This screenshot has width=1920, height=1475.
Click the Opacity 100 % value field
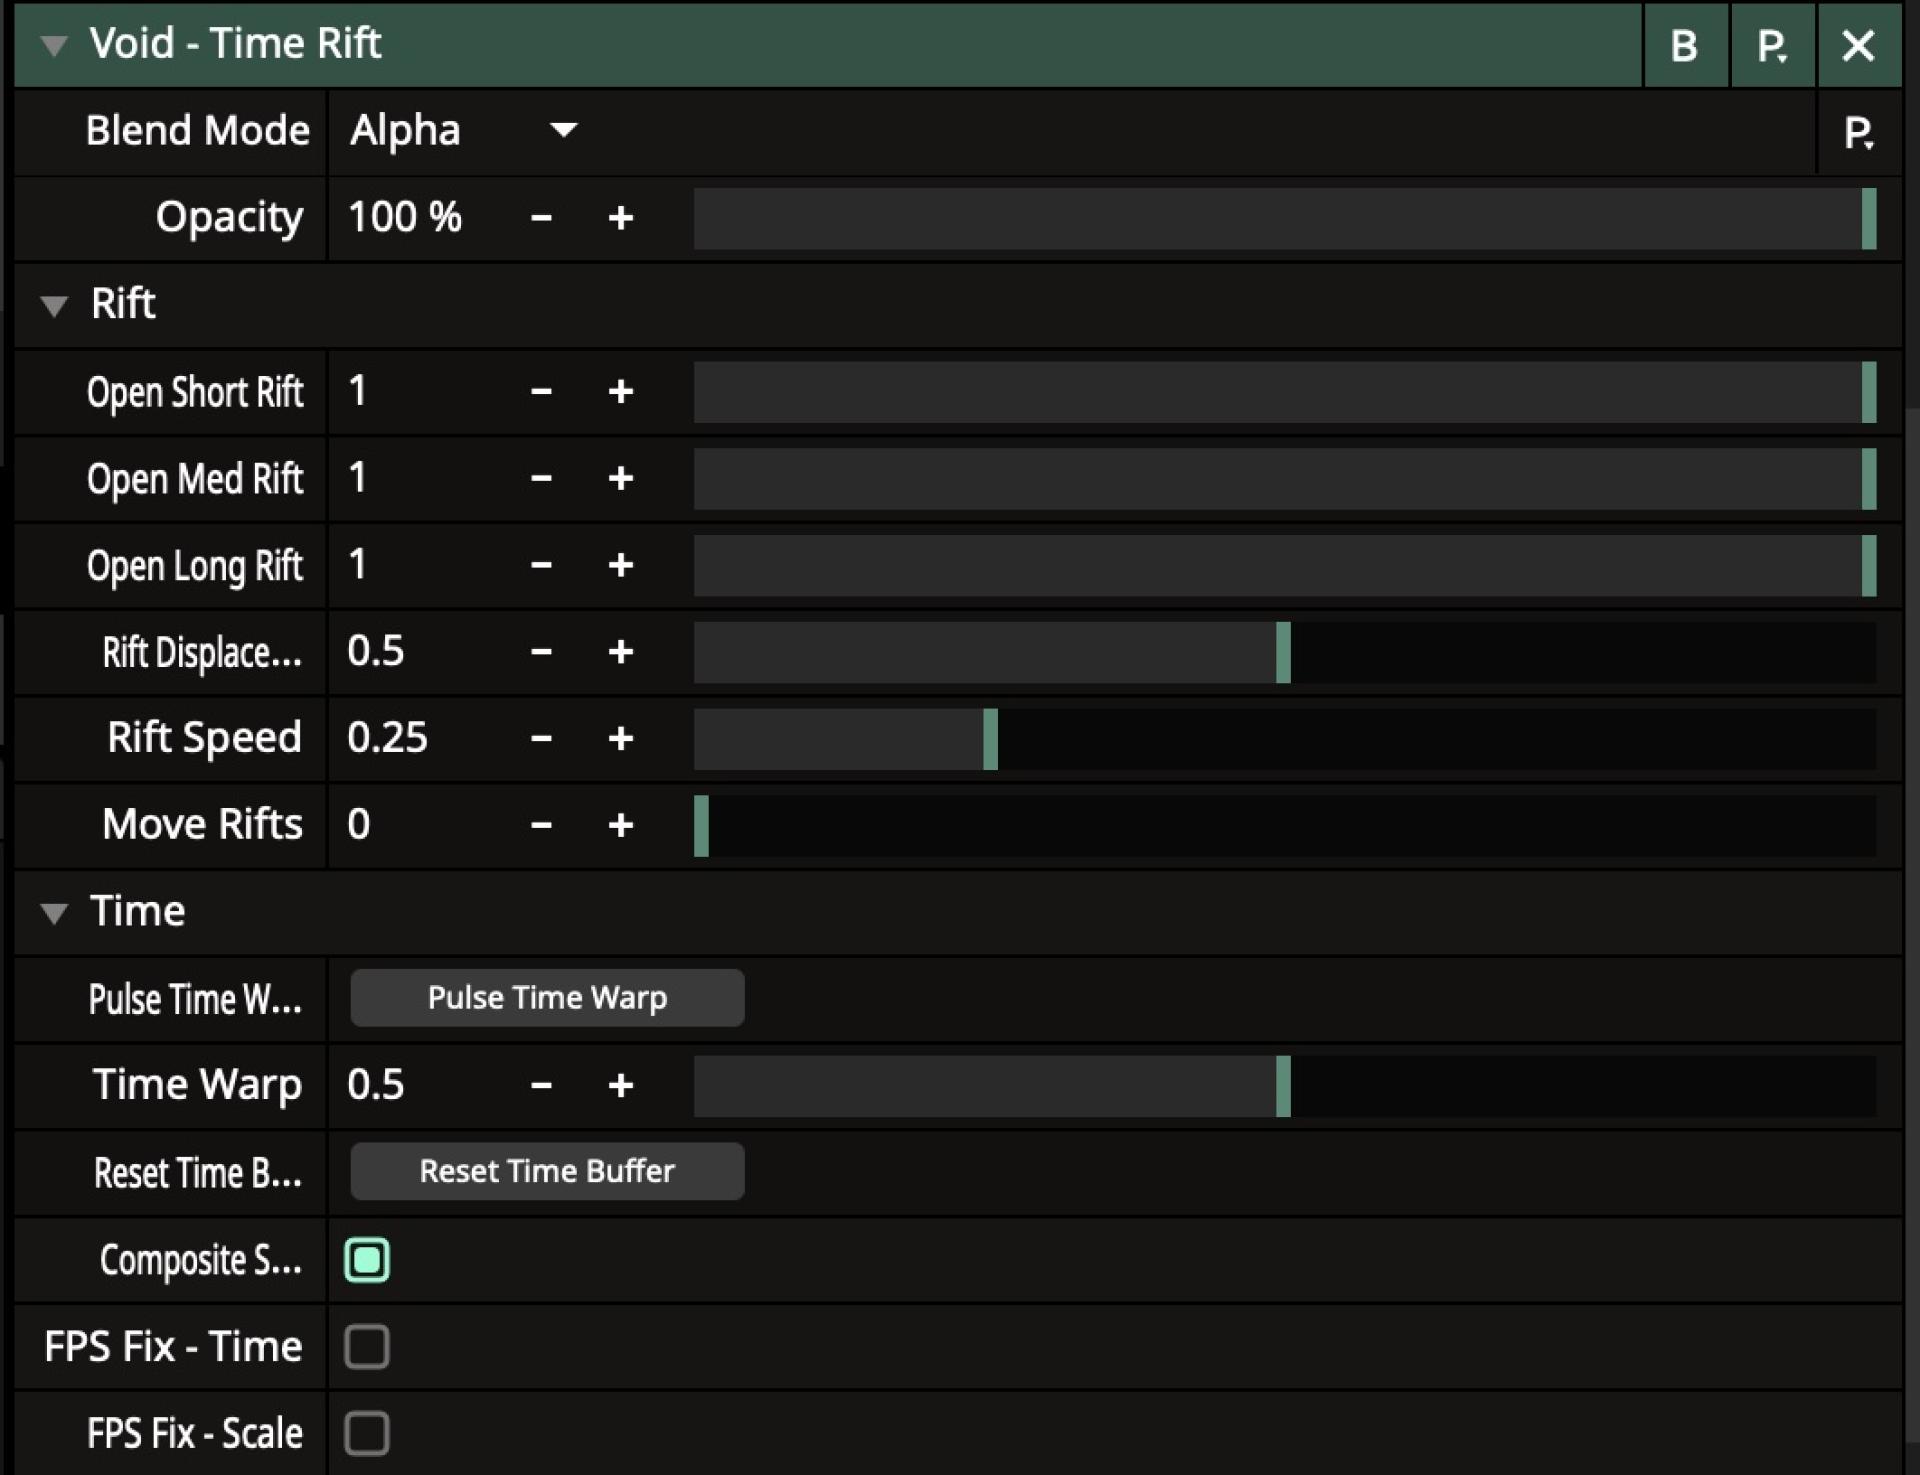pos(405,217)
